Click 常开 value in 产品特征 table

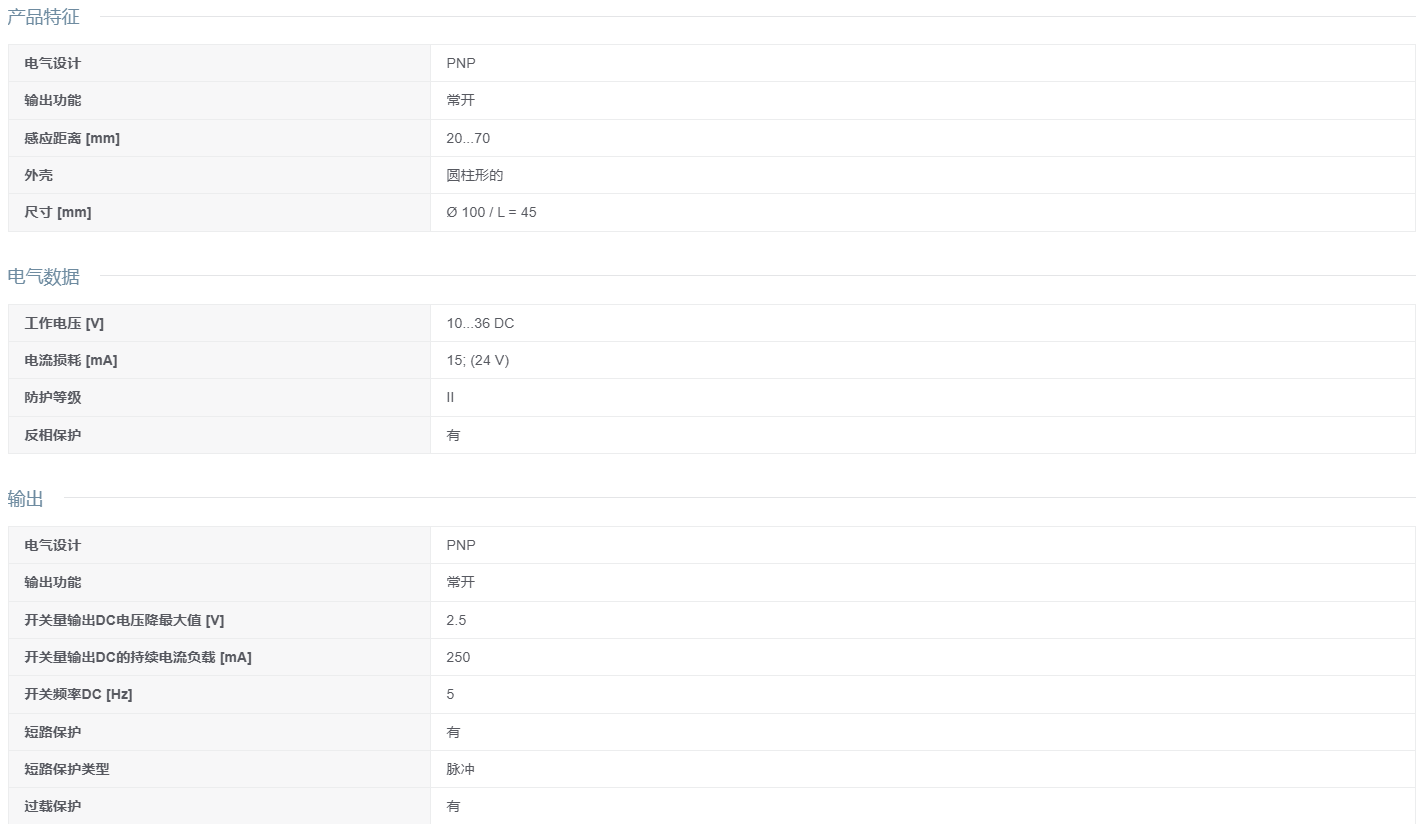(x=461, y=100)
